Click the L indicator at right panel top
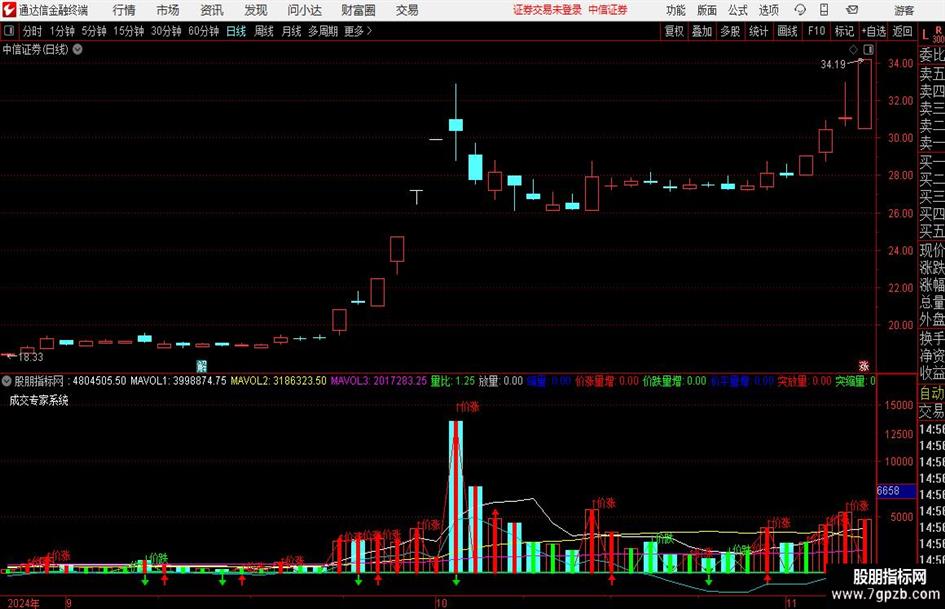This screenshot has height=609, width=945. [925, 35]
